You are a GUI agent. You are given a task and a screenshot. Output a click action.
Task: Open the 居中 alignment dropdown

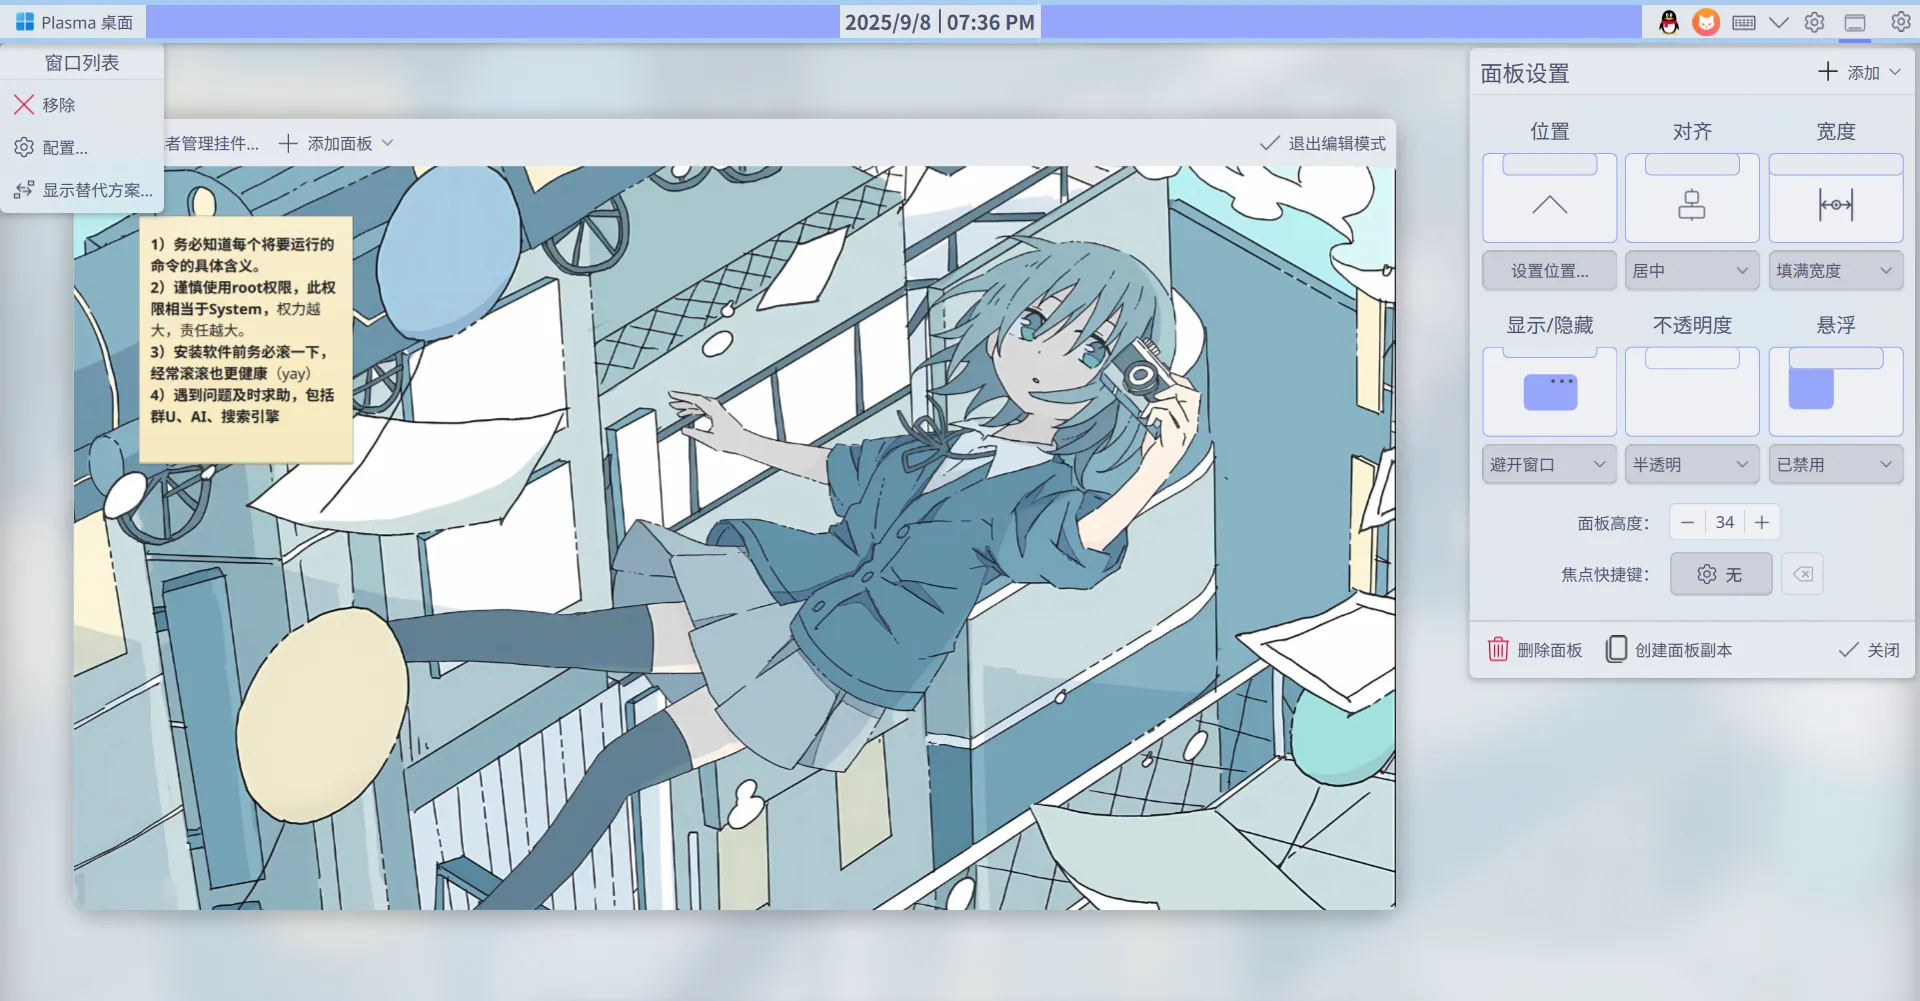click(x=1691, y=271)
